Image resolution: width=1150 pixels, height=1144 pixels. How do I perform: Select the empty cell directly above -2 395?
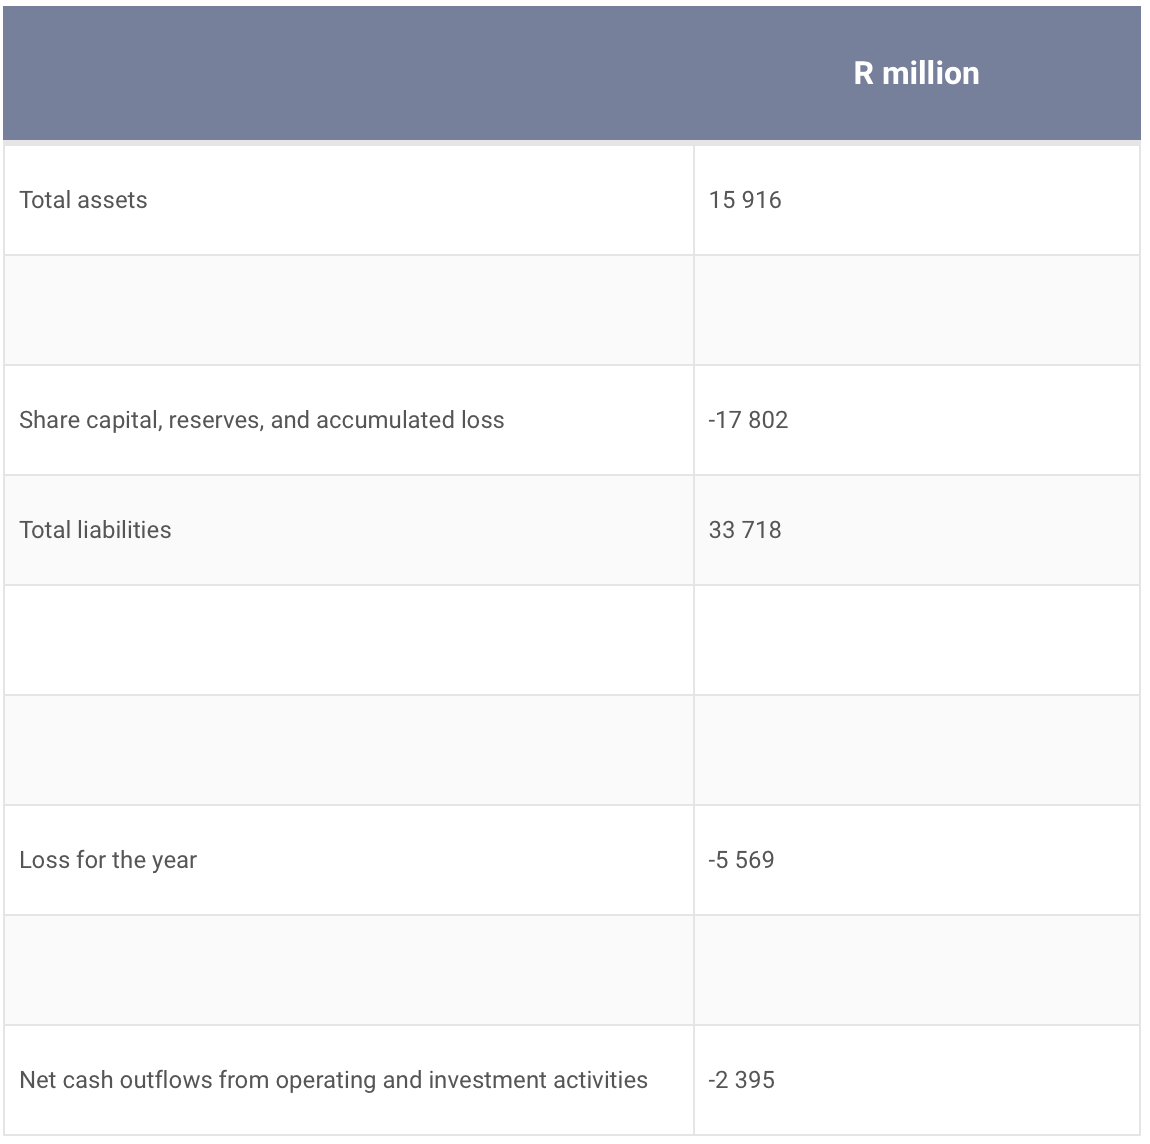[916, 970]
